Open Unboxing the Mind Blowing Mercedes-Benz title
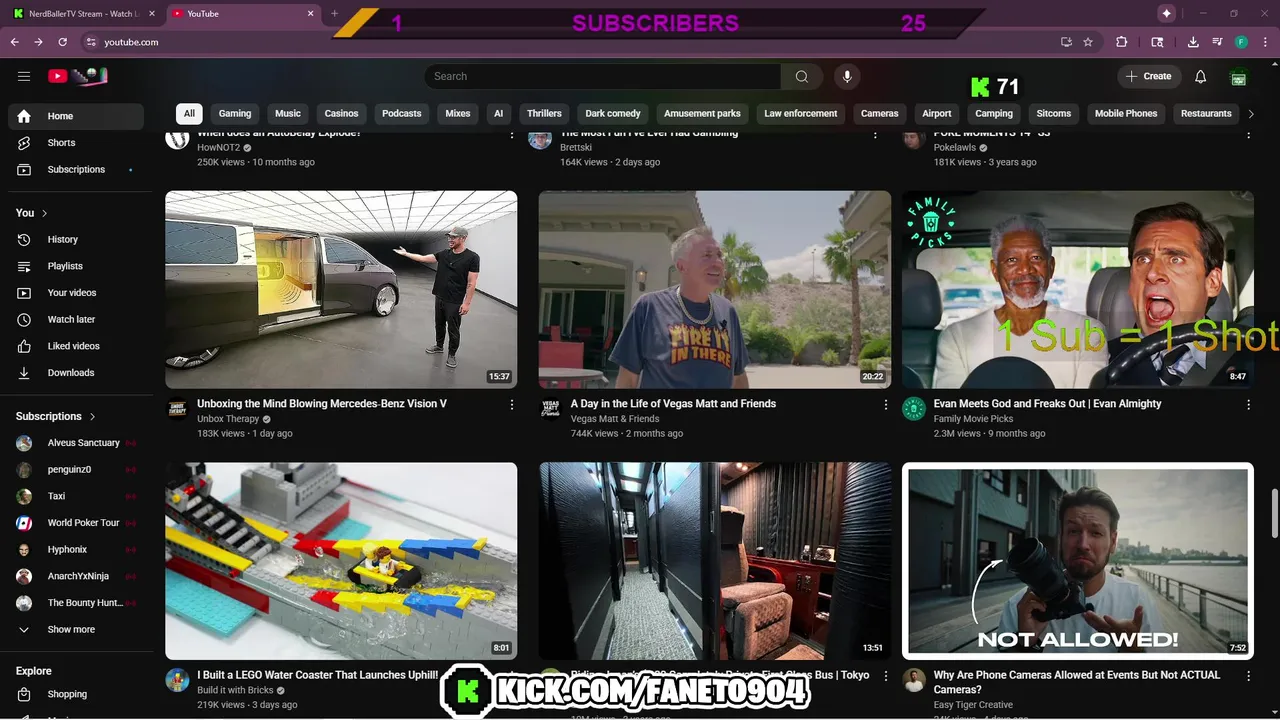This screenshot has width=1280, height=720. 322,404
